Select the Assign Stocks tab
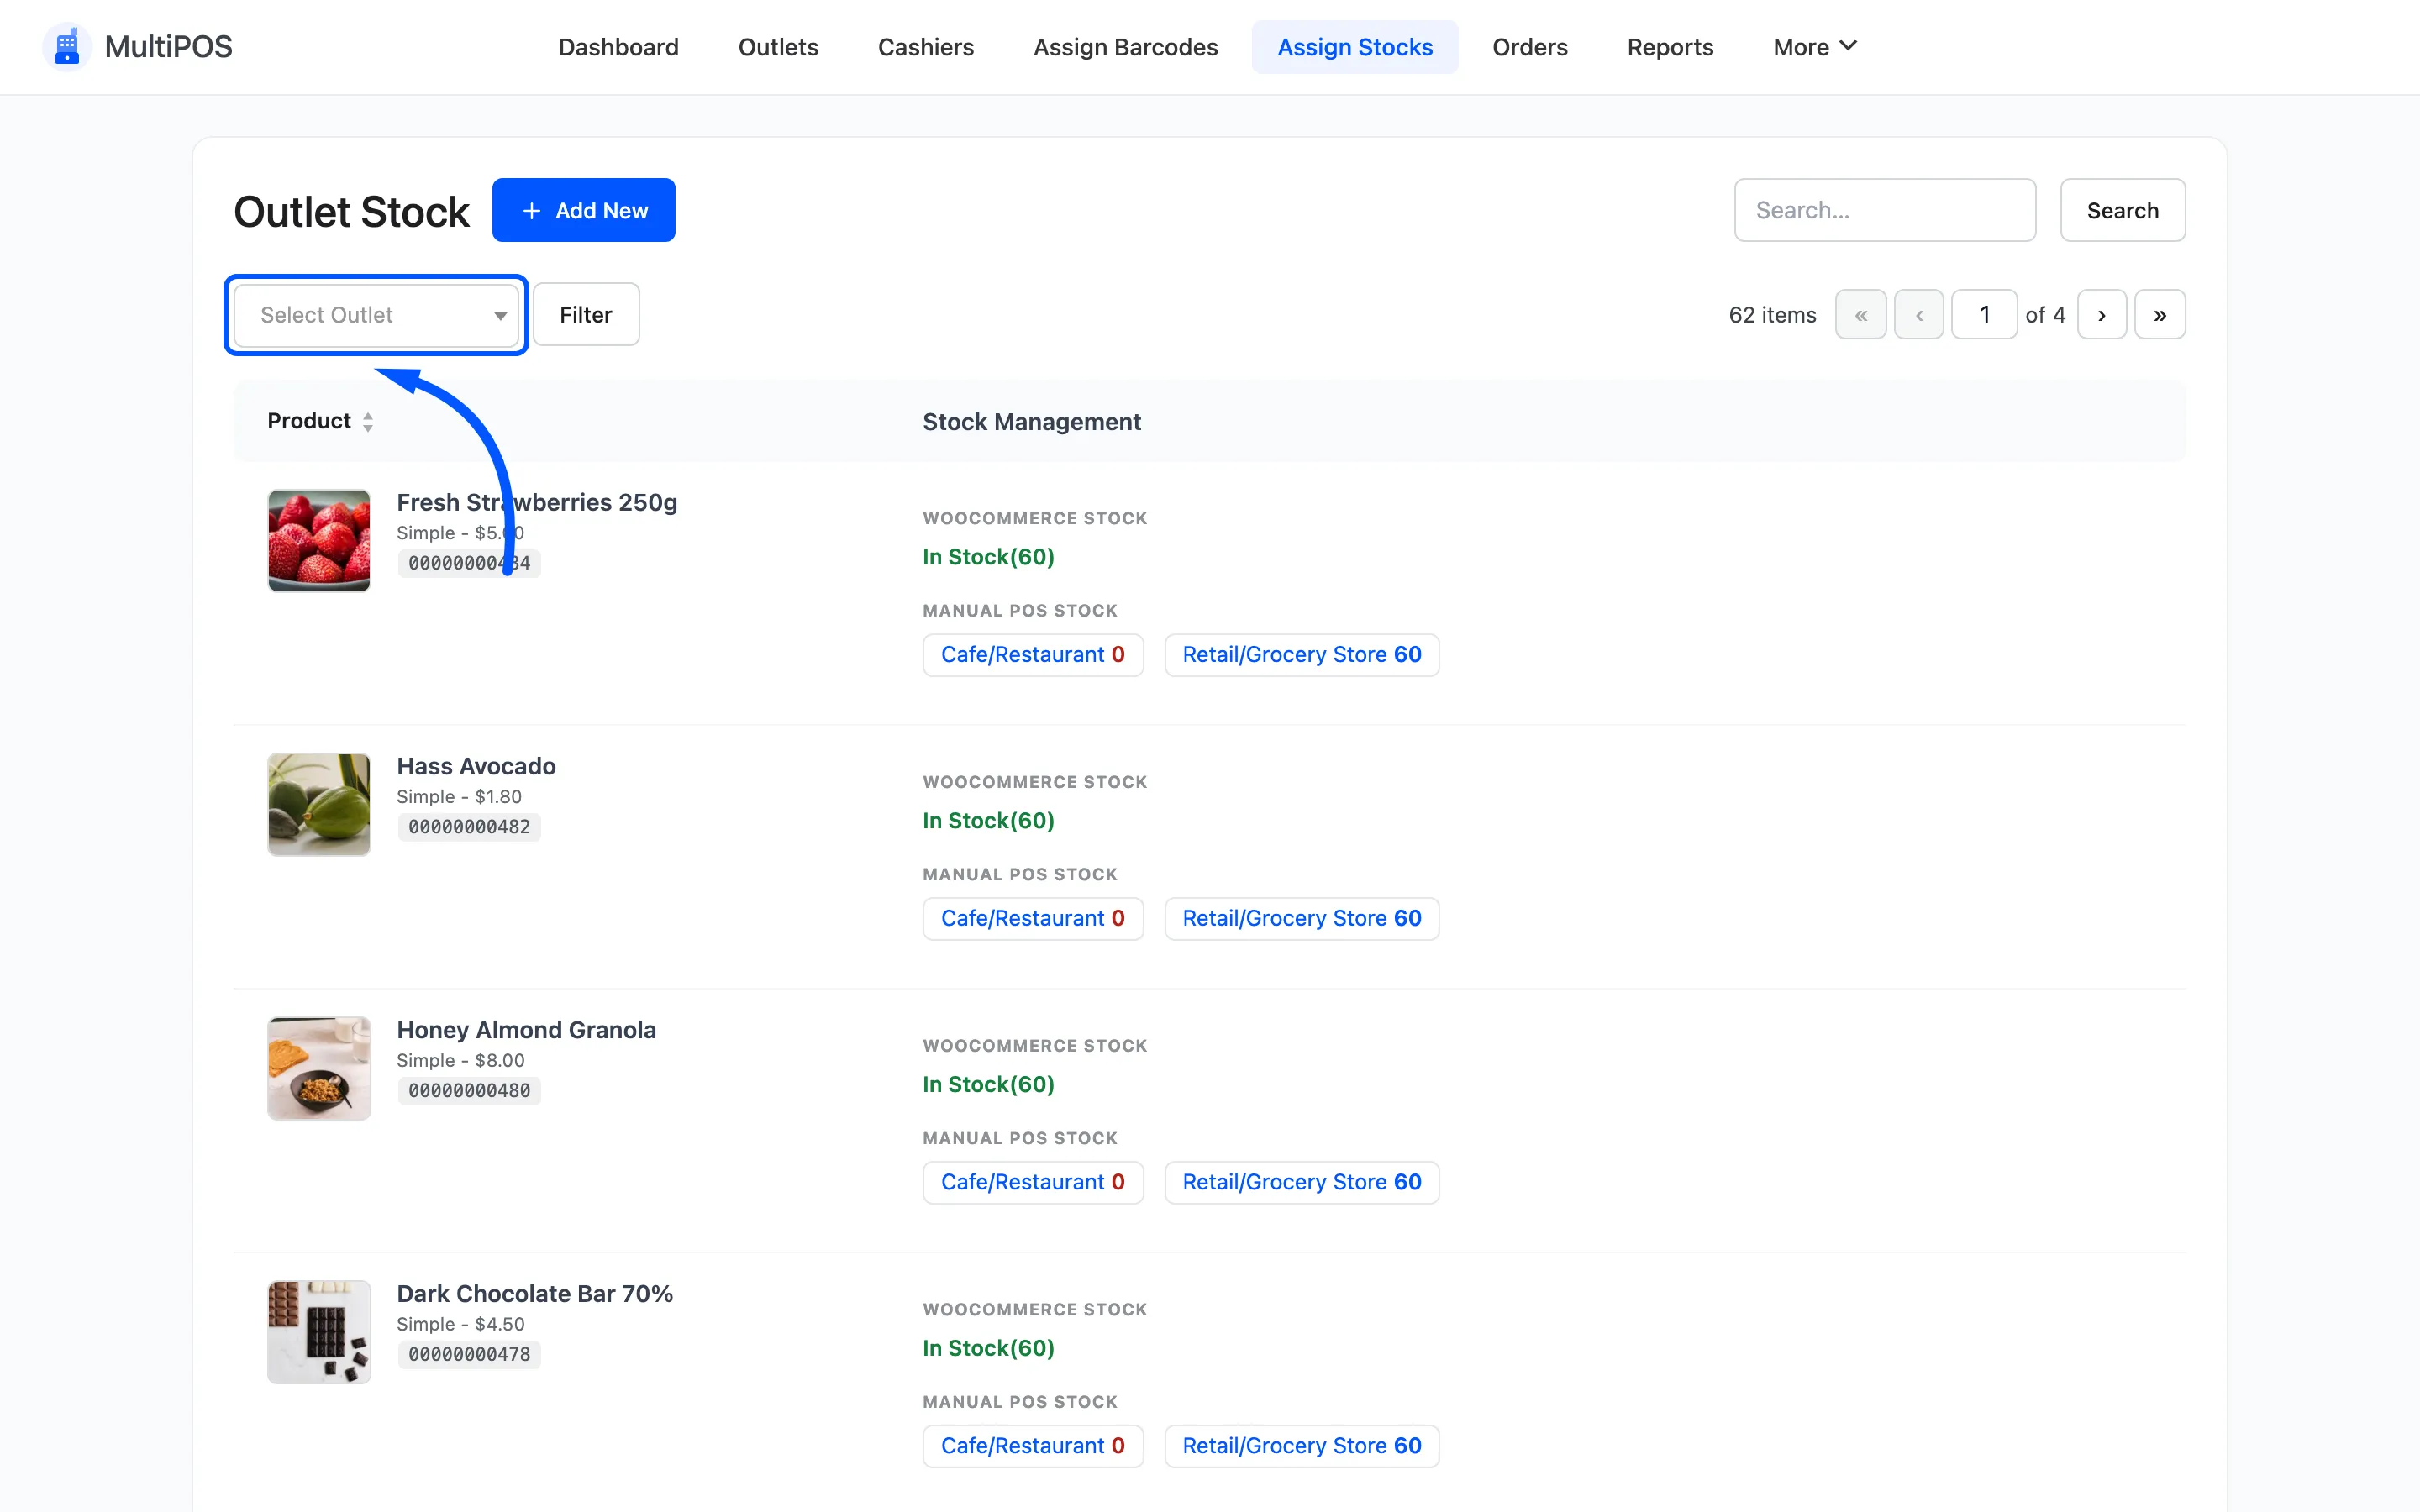 coord(1354,47)
